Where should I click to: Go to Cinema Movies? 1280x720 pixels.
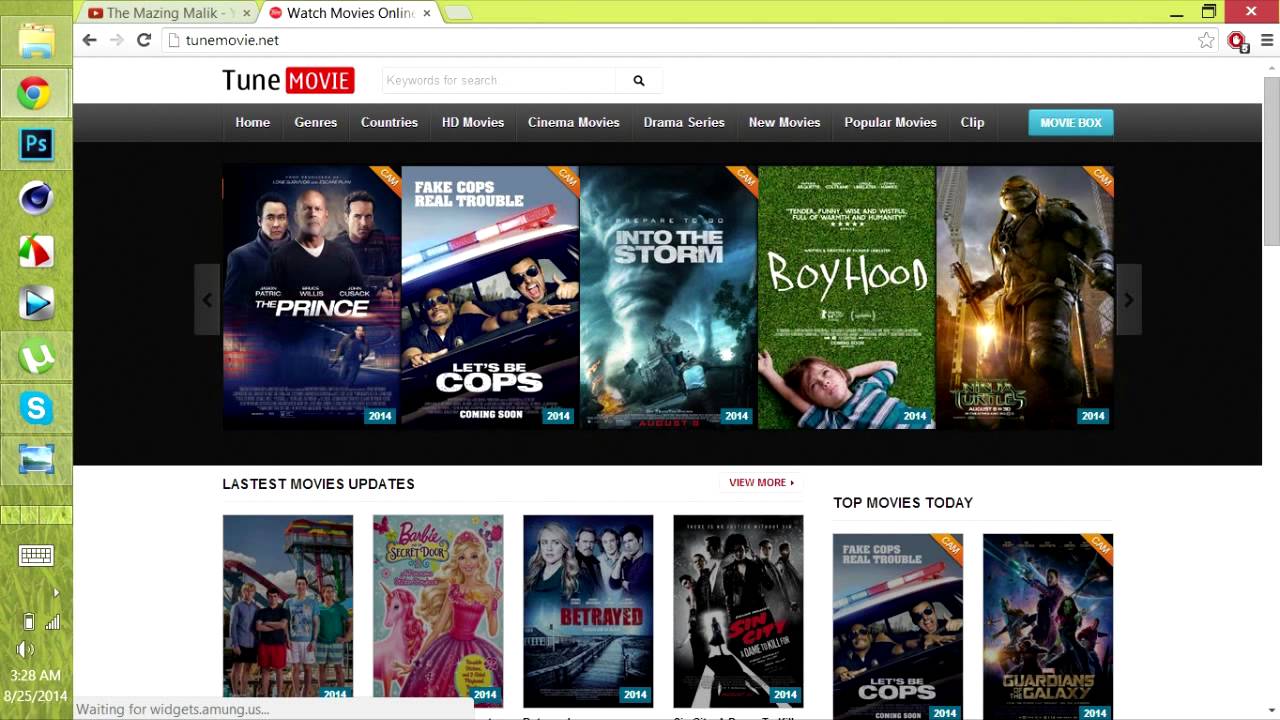pos(574,122)
